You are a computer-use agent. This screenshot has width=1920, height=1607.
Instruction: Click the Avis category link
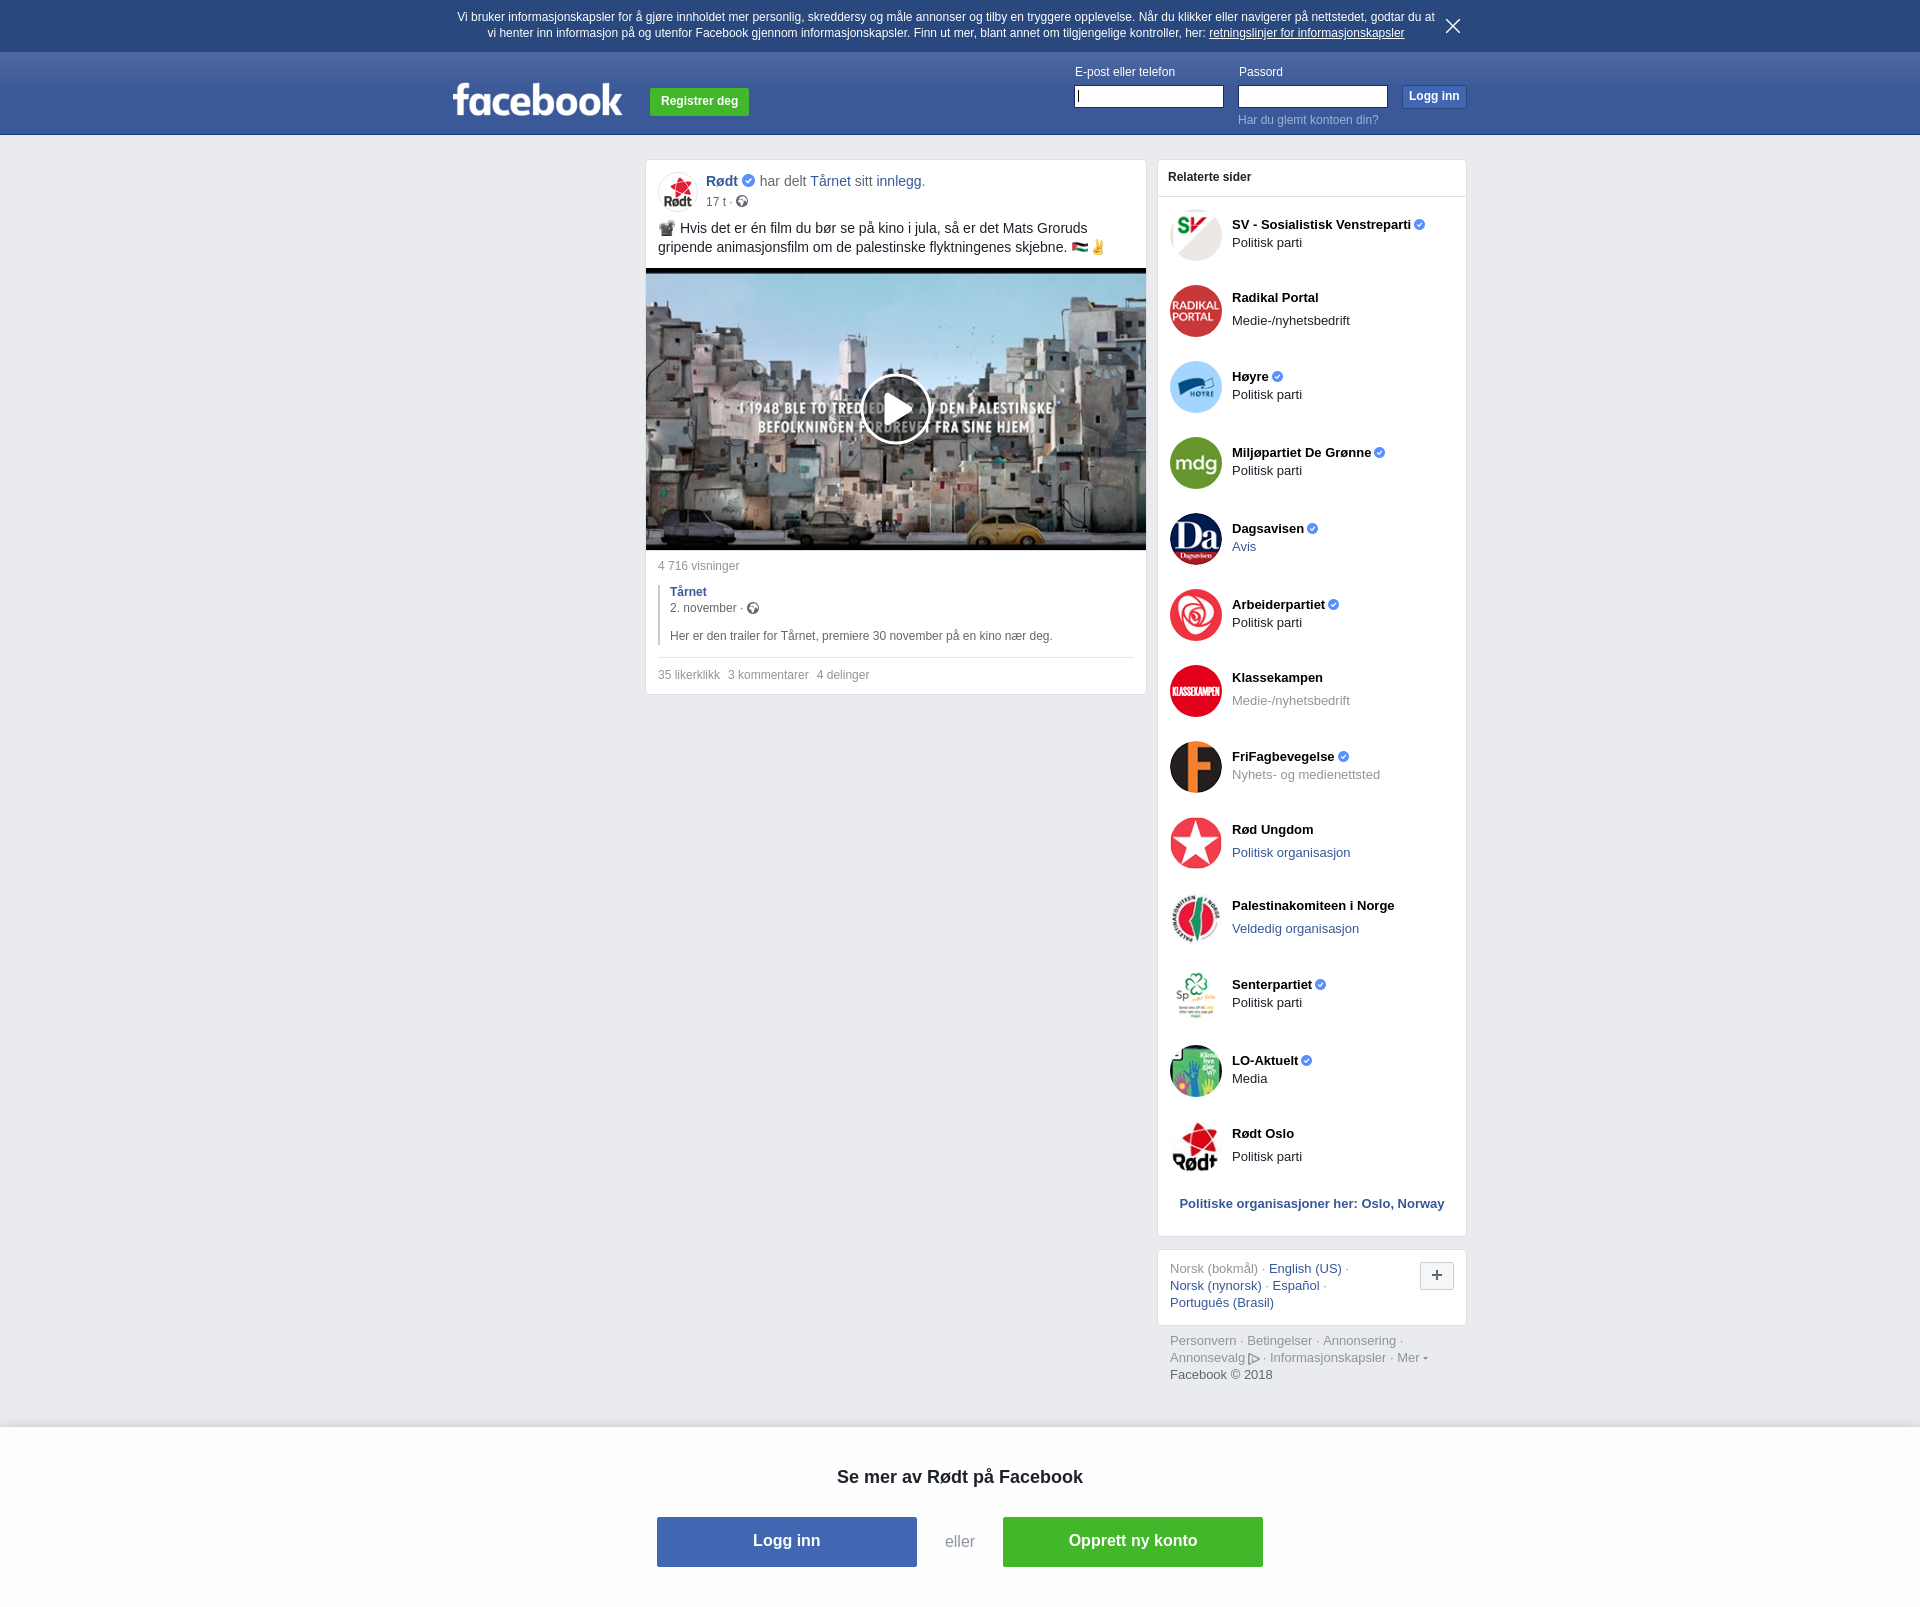(x=1244, y=547)
